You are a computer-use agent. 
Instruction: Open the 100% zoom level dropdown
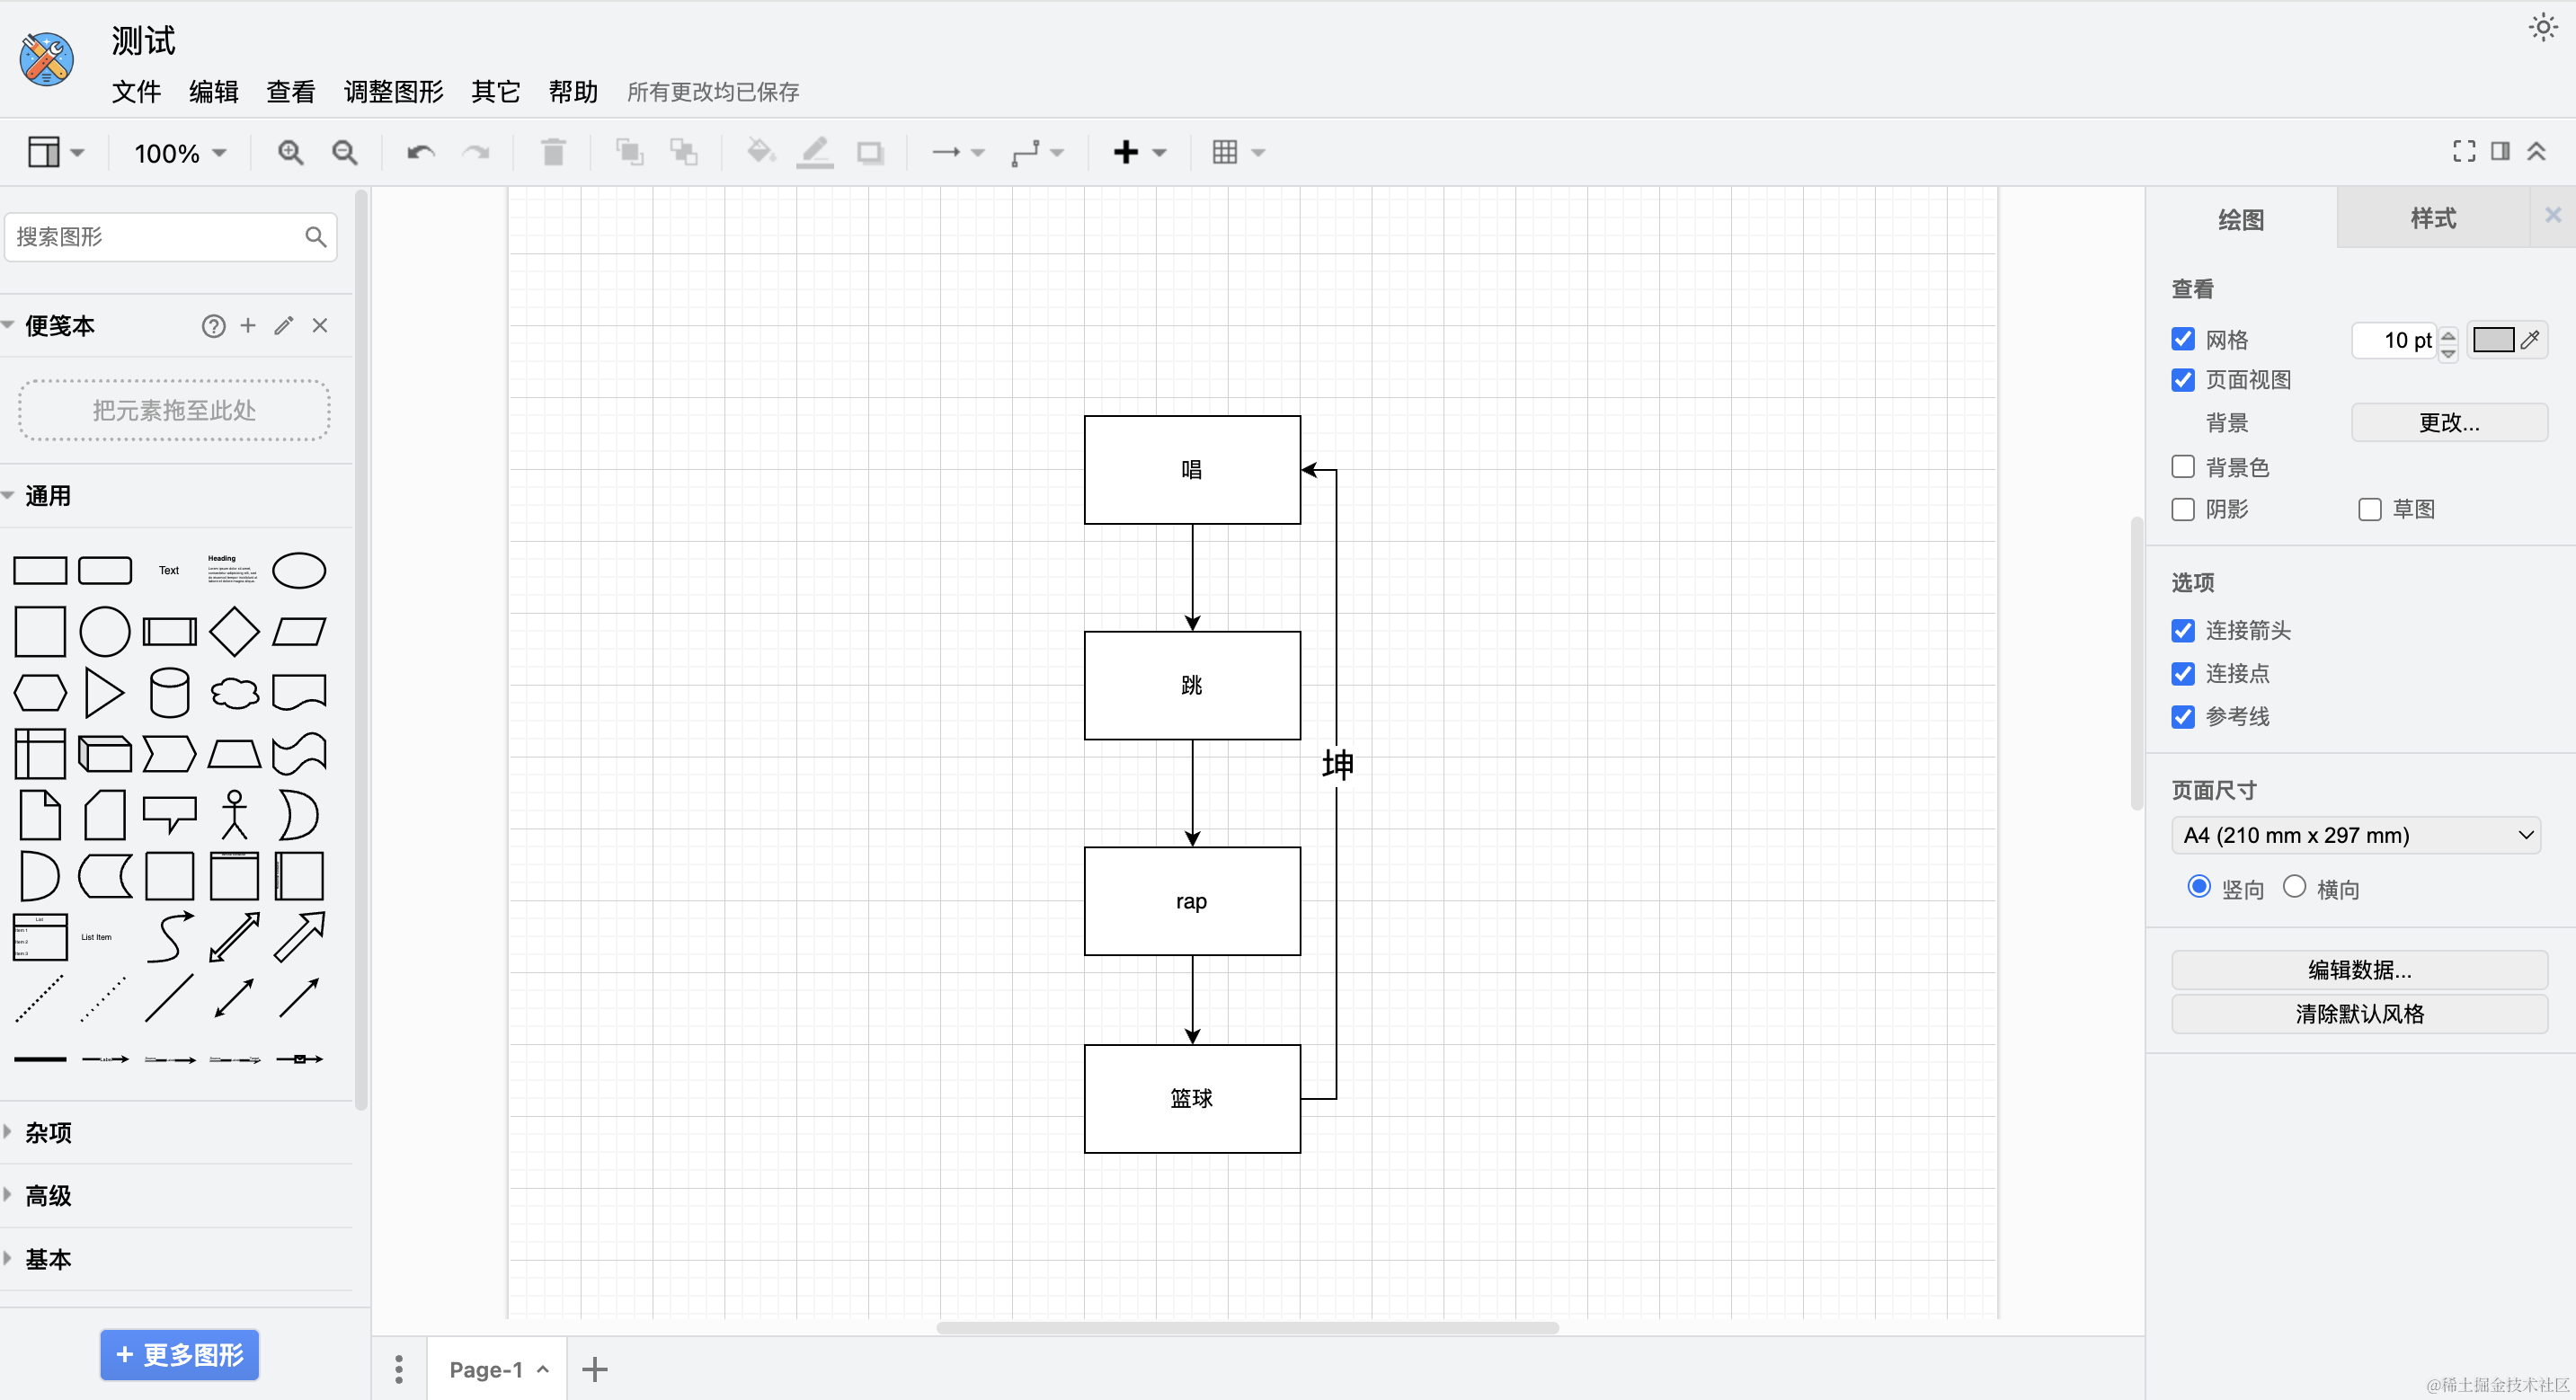180,153
